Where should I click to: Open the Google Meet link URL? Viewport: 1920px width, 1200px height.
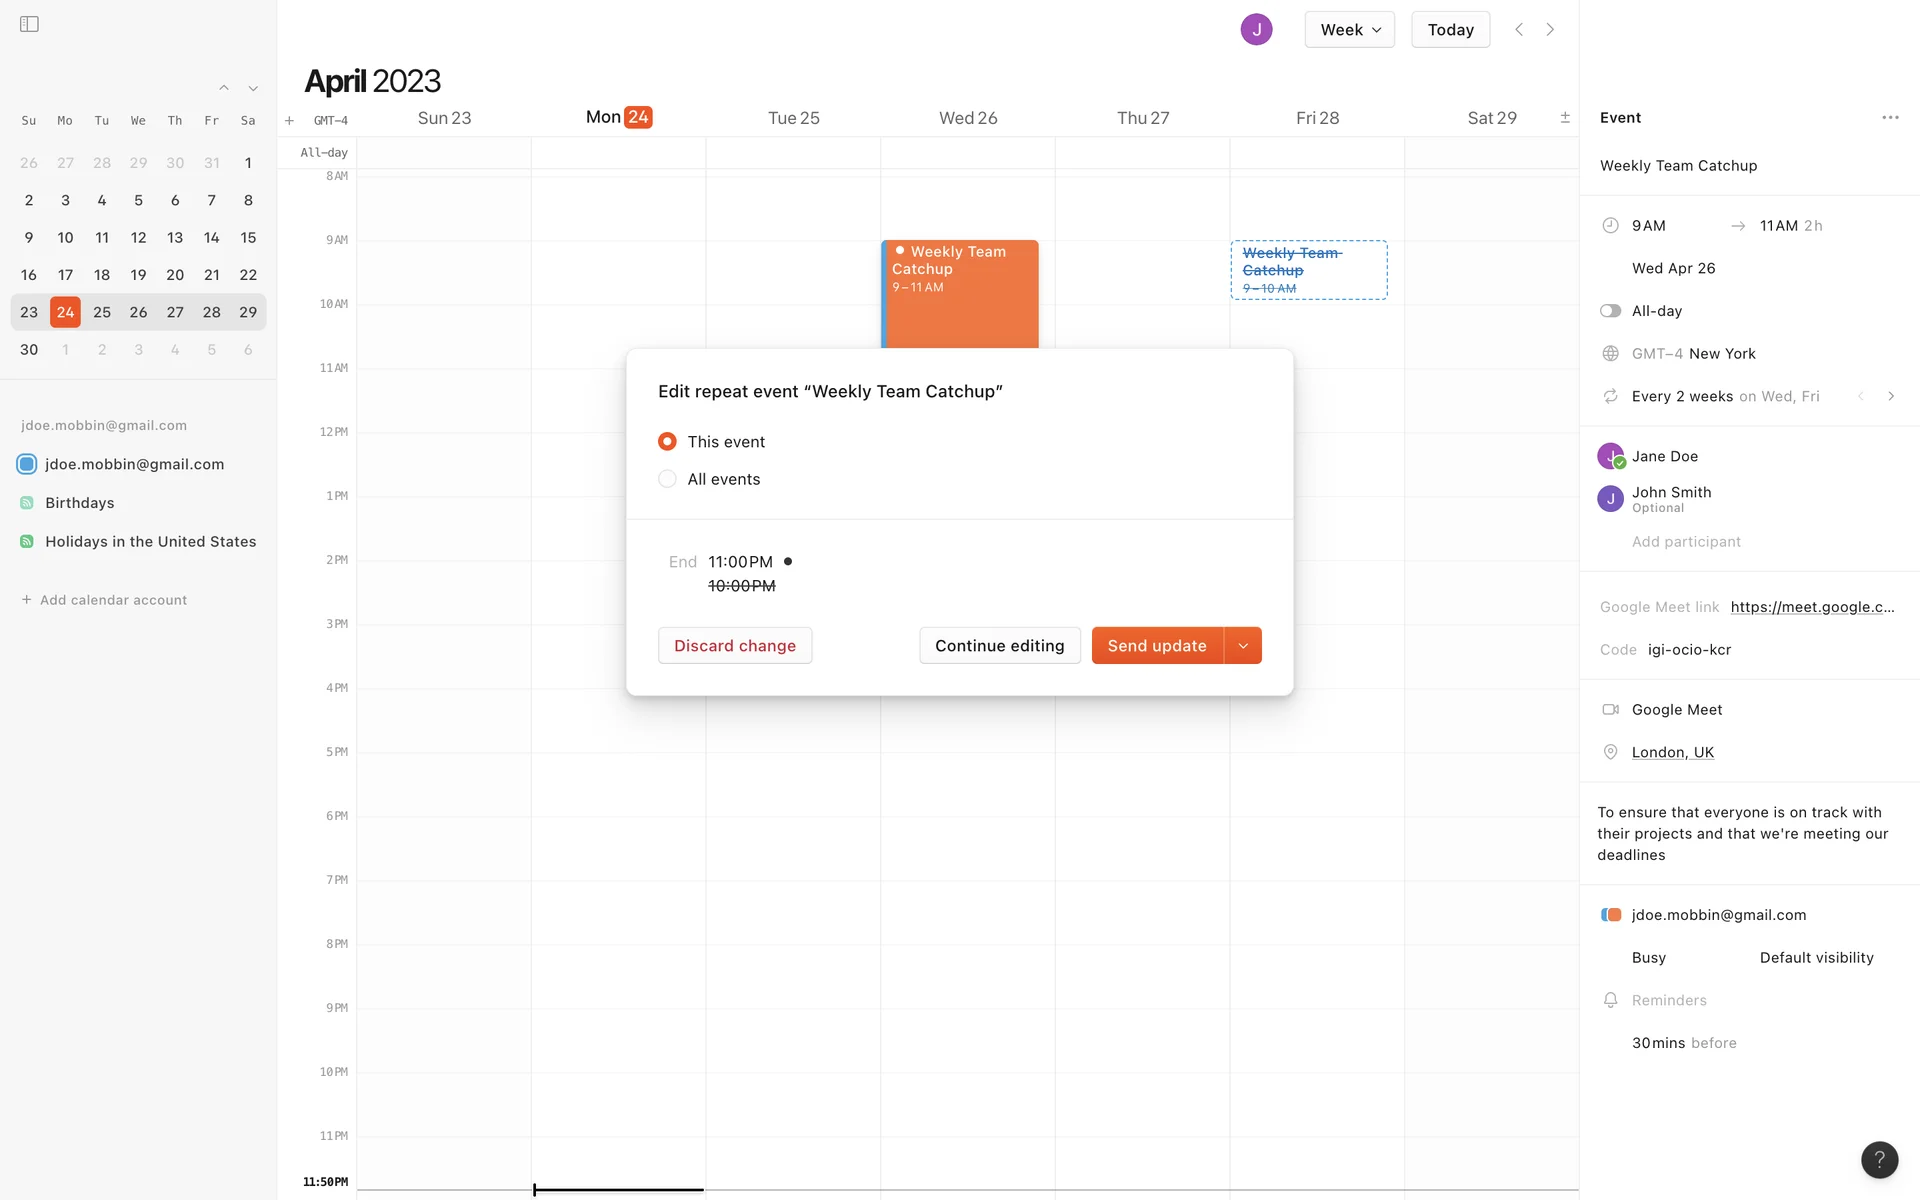1811,607
